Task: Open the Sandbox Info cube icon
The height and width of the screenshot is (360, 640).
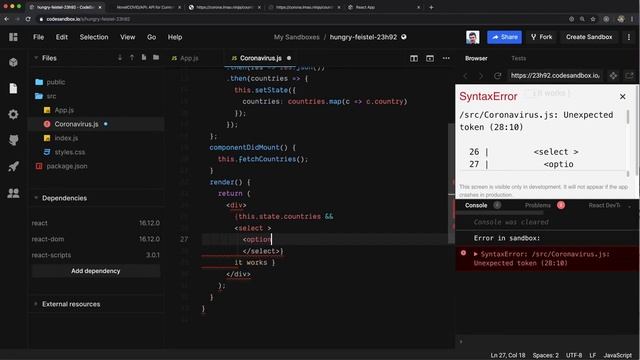Action: 13,62
